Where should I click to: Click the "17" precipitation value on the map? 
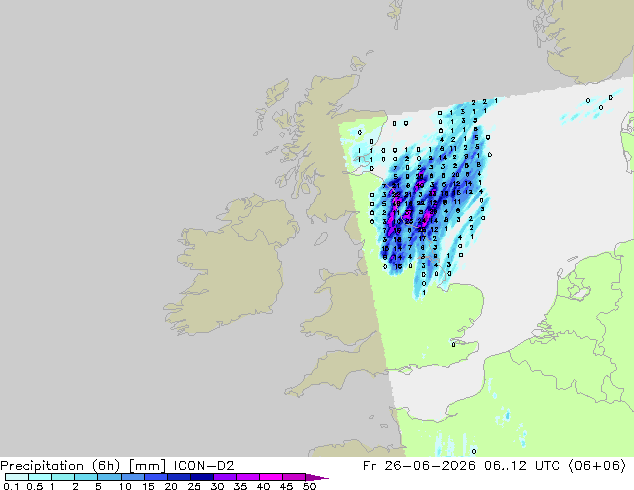[422, 239]
